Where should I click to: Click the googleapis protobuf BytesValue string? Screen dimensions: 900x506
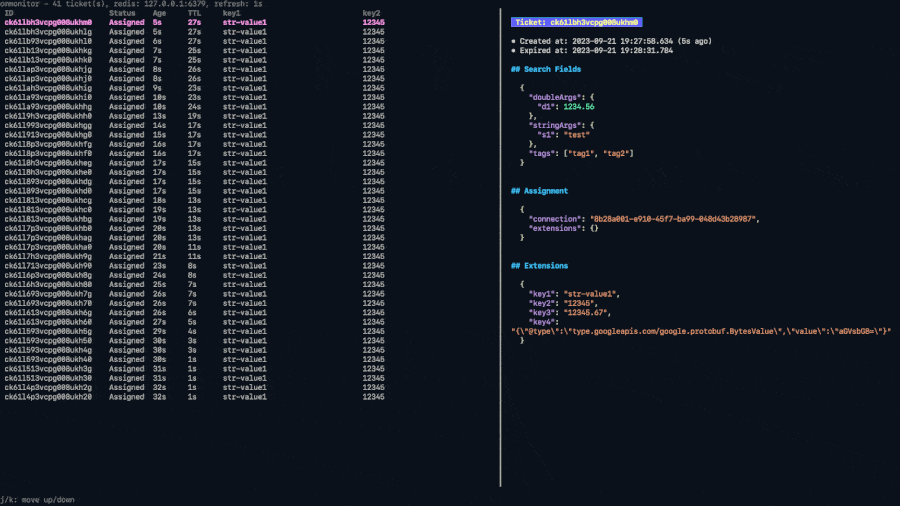[x=701, y=332]
